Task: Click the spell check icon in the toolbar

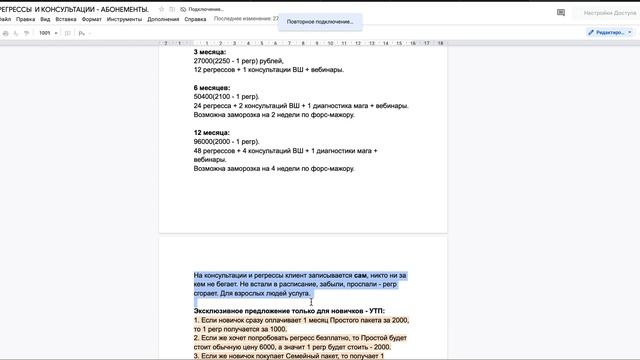Action: tap(16, 33)
